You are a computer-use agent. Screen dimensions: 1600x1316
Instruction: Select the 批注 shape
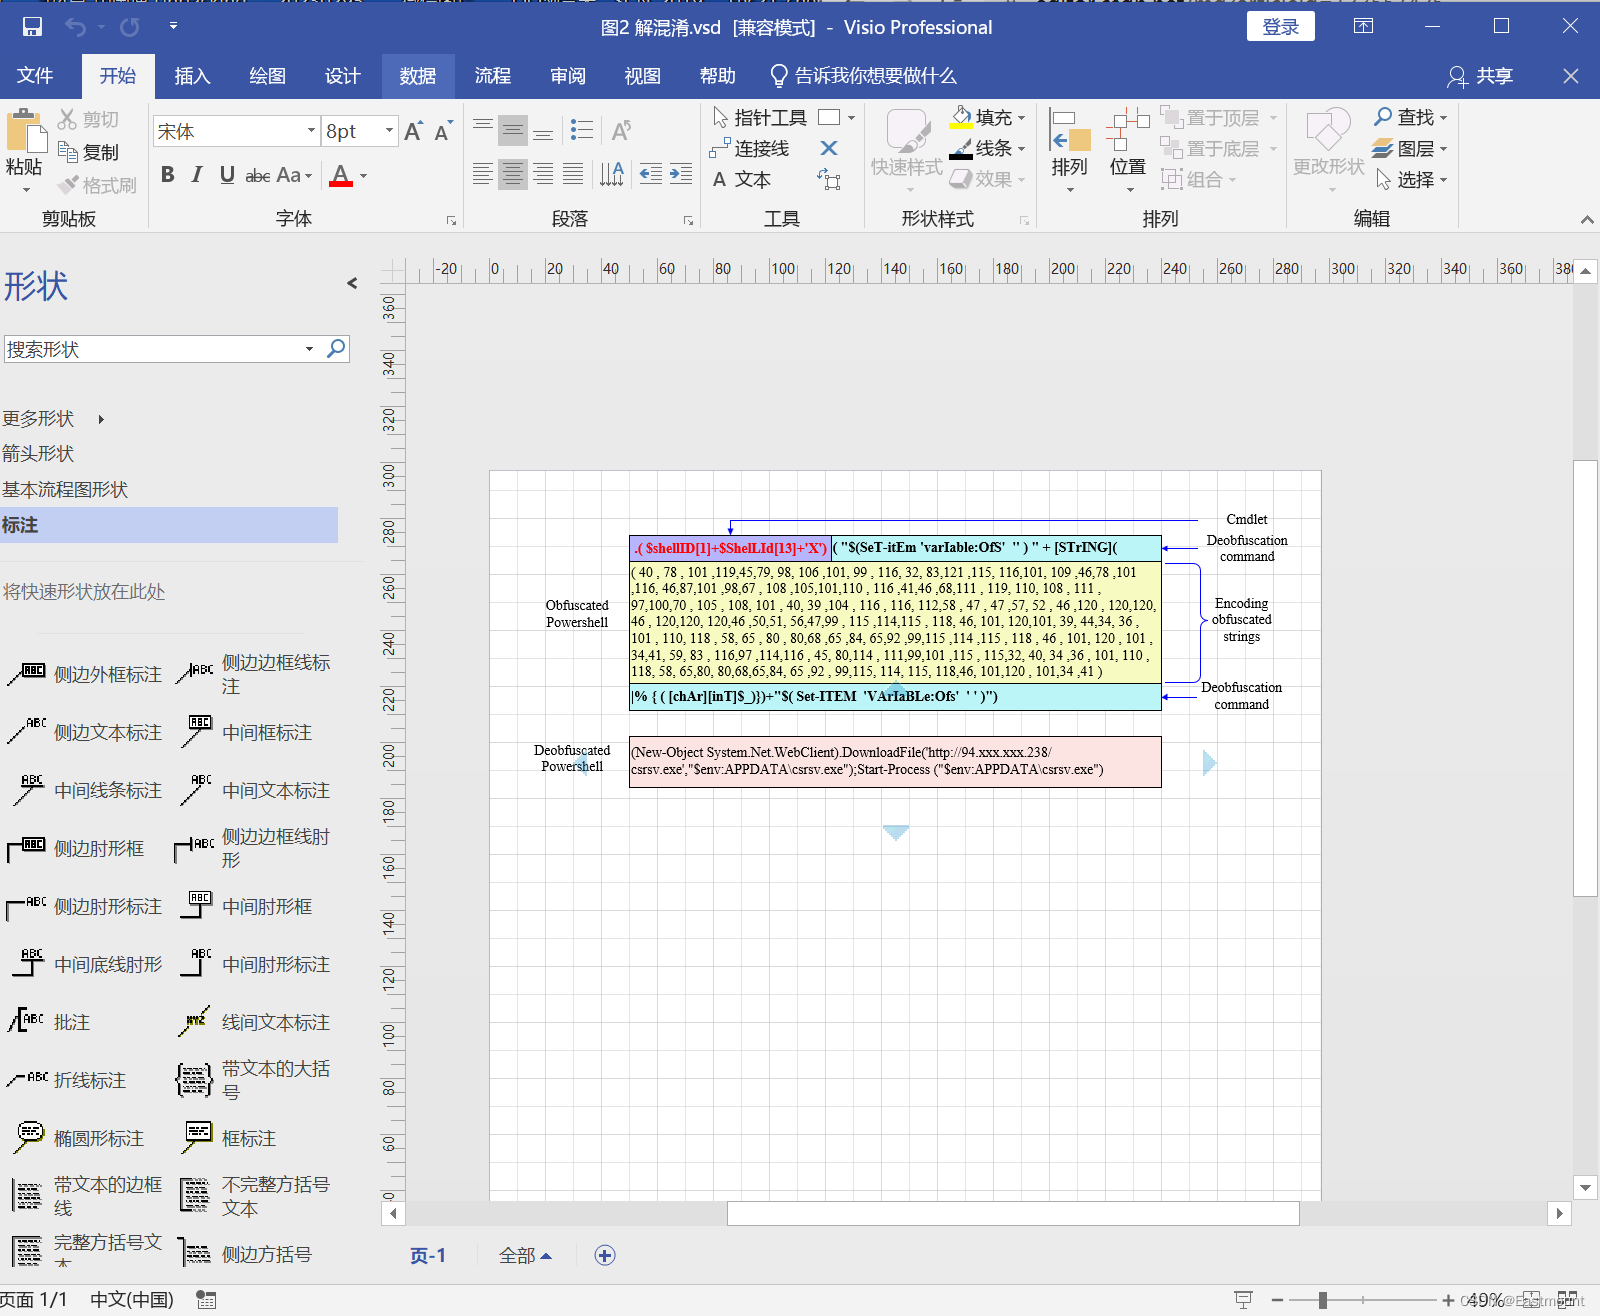(x=52, y=1022)
